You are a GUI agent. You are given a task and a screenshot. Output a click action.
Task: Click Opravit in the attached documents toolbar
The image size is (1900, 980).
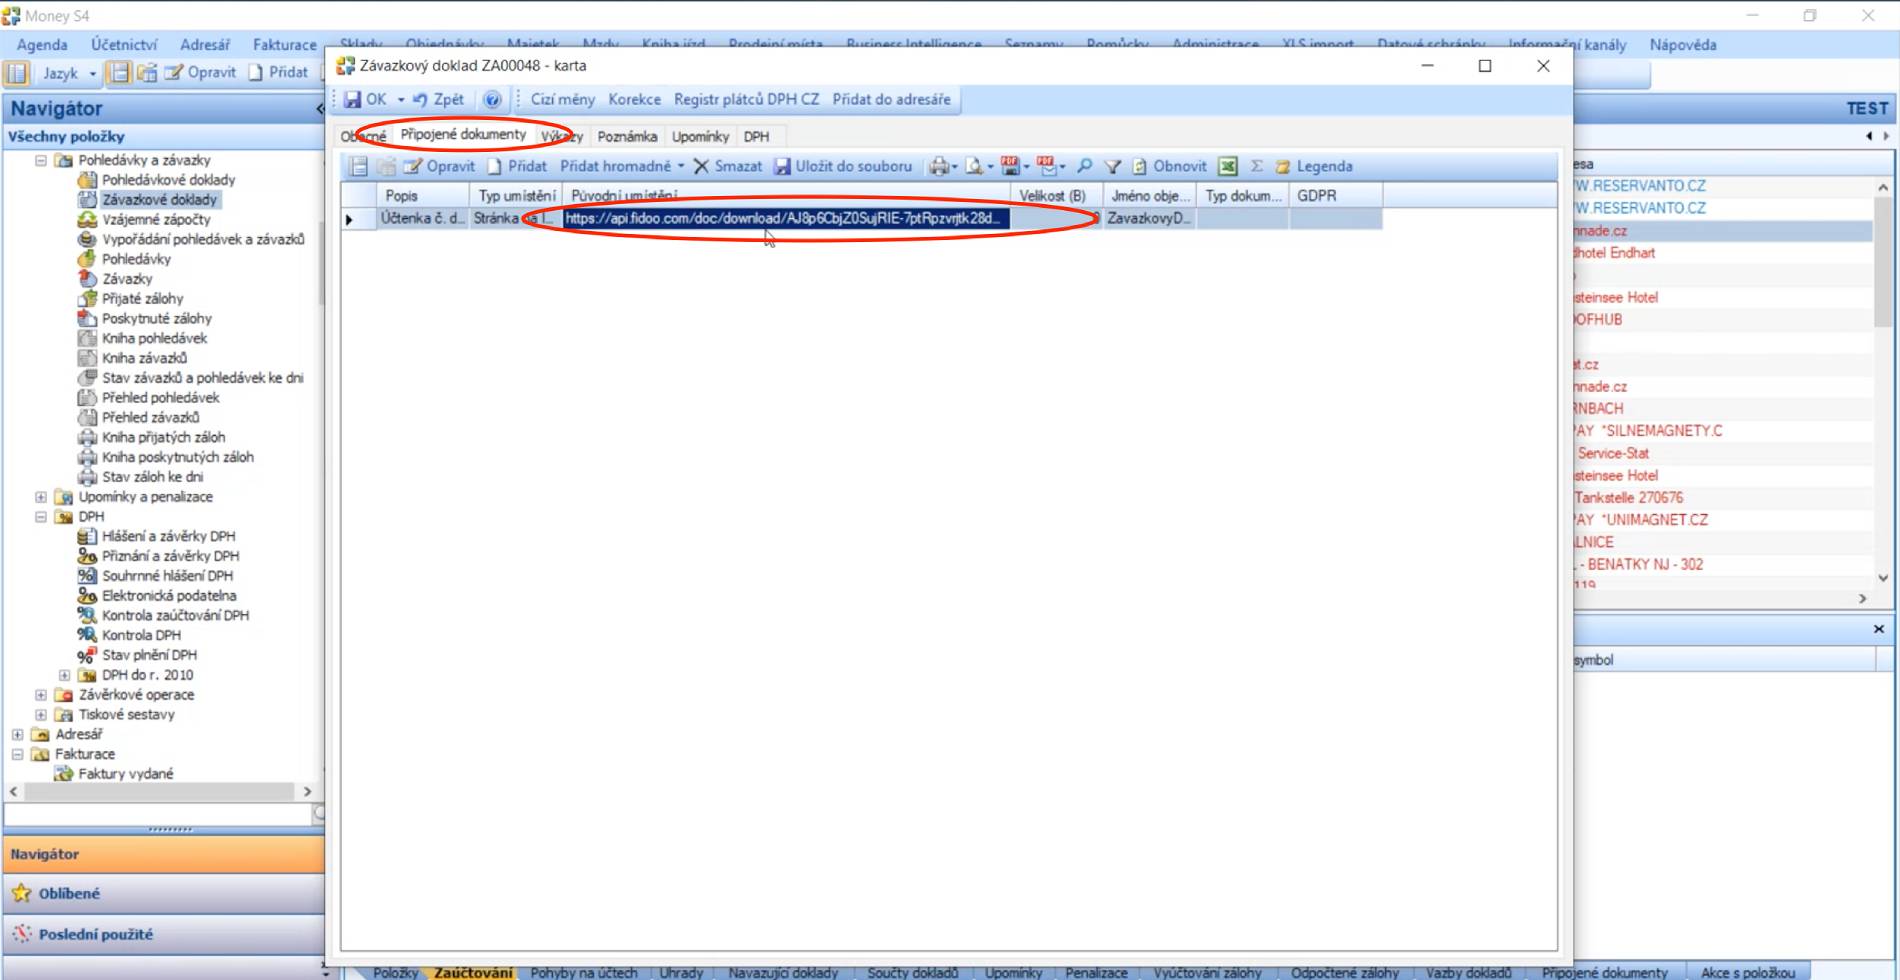pos(439,166)
